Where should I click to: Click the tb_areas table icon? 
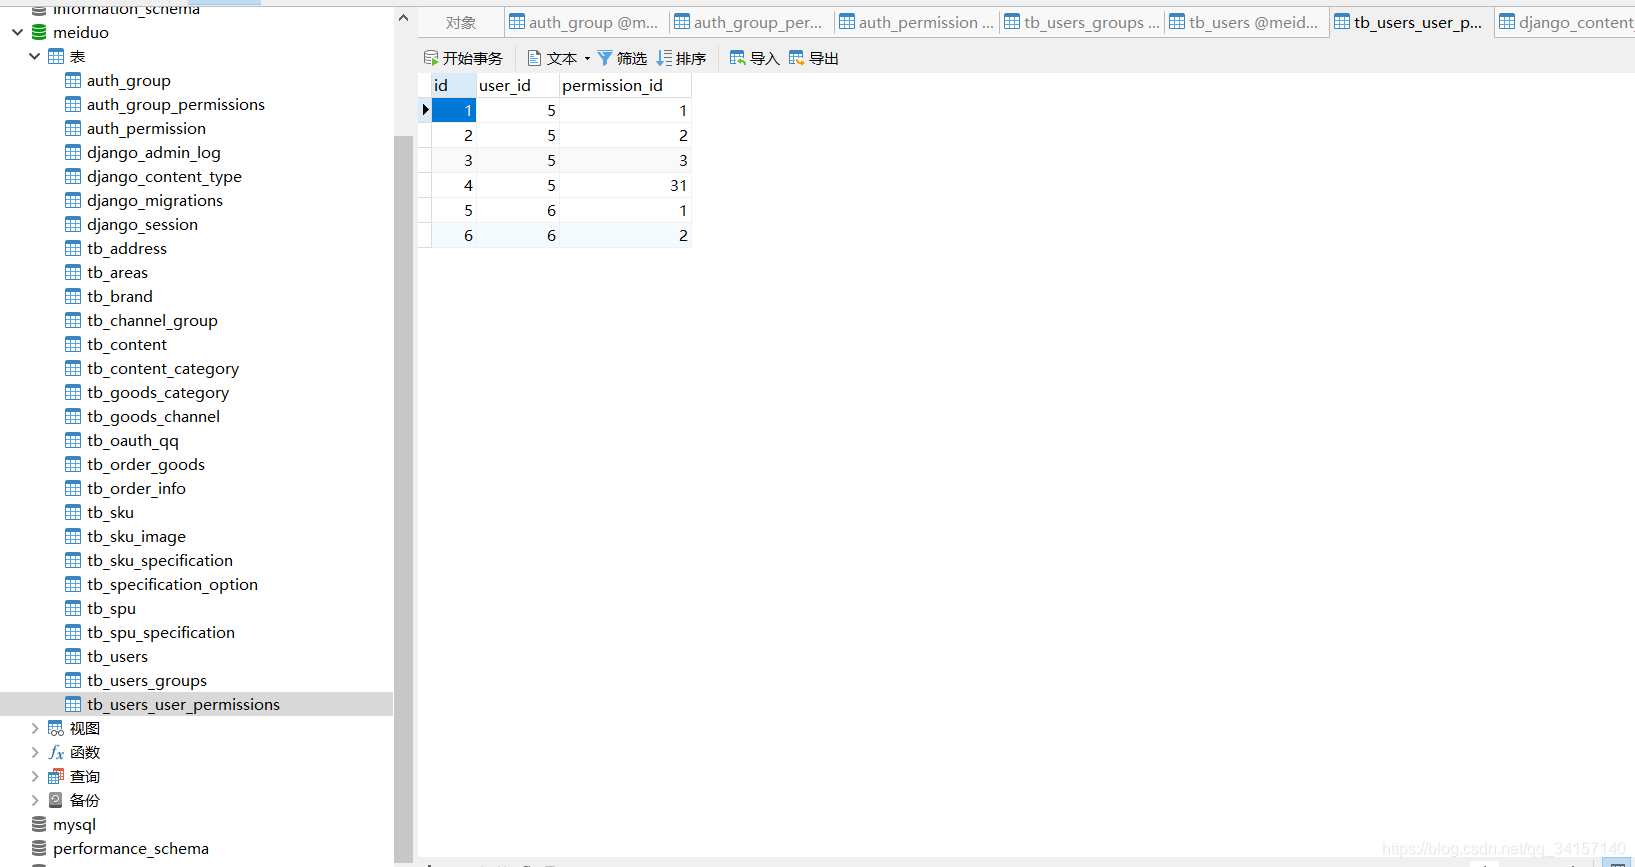[x=73, y=272]
